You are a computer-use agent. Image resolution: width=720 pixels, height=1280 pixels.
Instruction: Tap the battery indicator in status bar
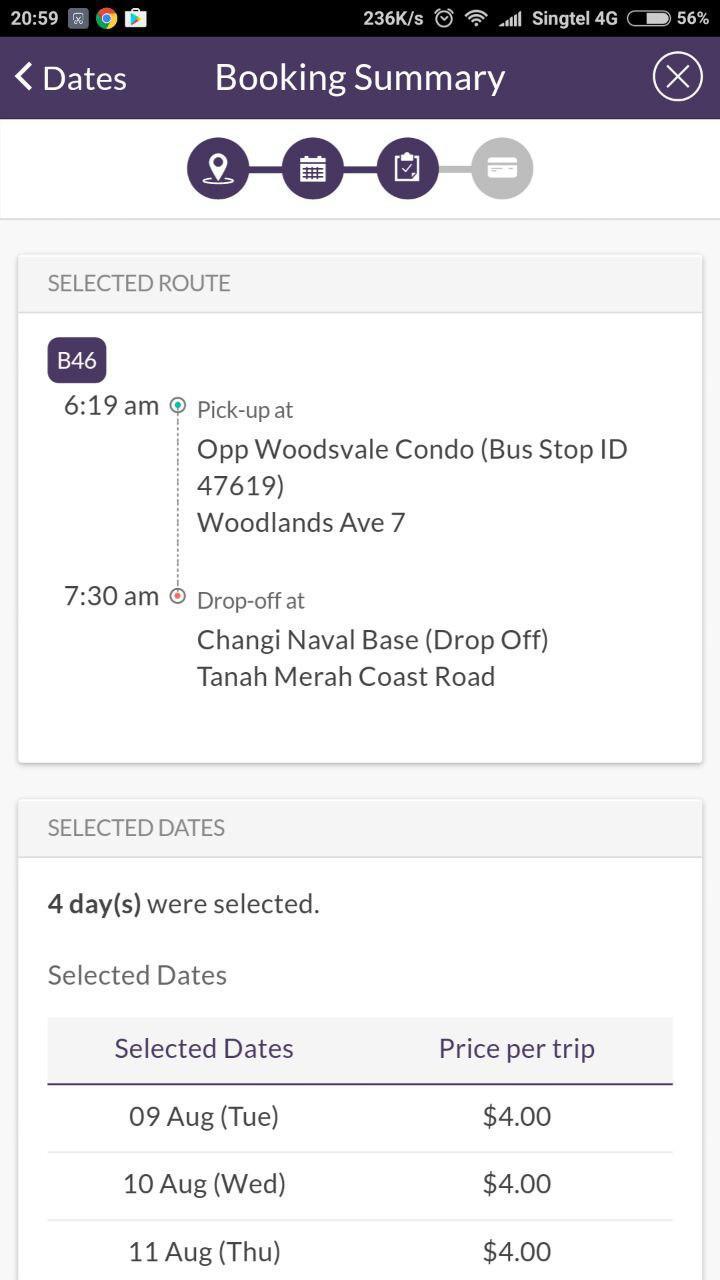(x=648, y=18)
